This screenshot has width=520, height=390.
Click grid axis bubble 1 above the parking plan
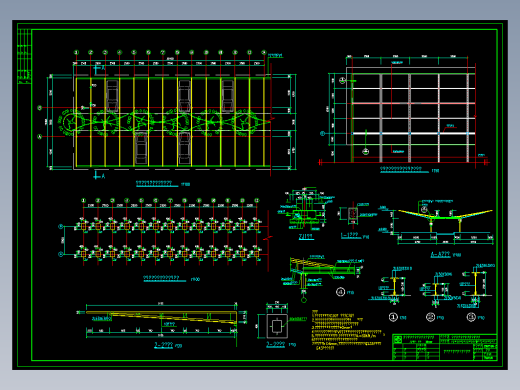click(76, 53)
